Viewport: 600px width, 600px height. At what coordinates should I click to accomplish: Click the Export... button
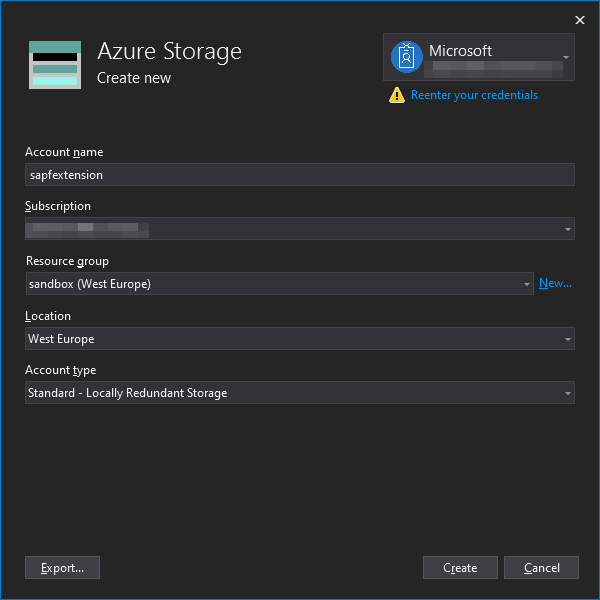(62, 567)
